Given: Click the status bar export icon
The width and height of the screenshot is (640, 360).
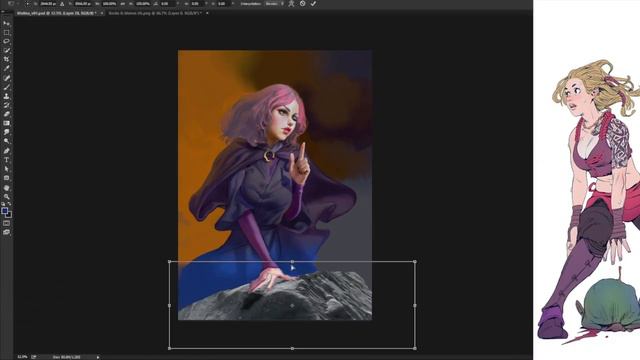Looking at the screenshot, I should (34, 357).
